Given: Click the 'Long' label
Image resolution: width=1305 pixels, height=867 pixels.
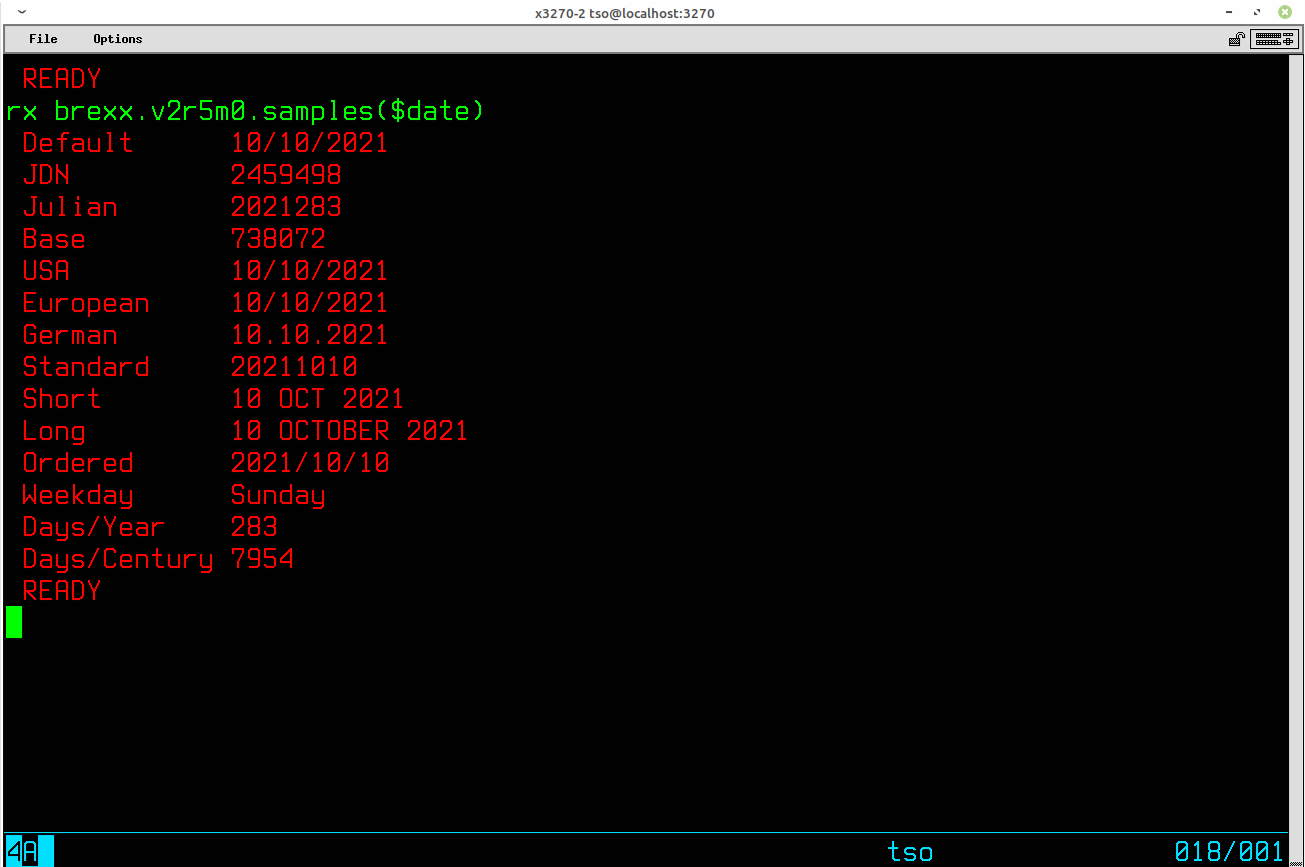Looking at the screenshot, I should click(x=54, y=430).
